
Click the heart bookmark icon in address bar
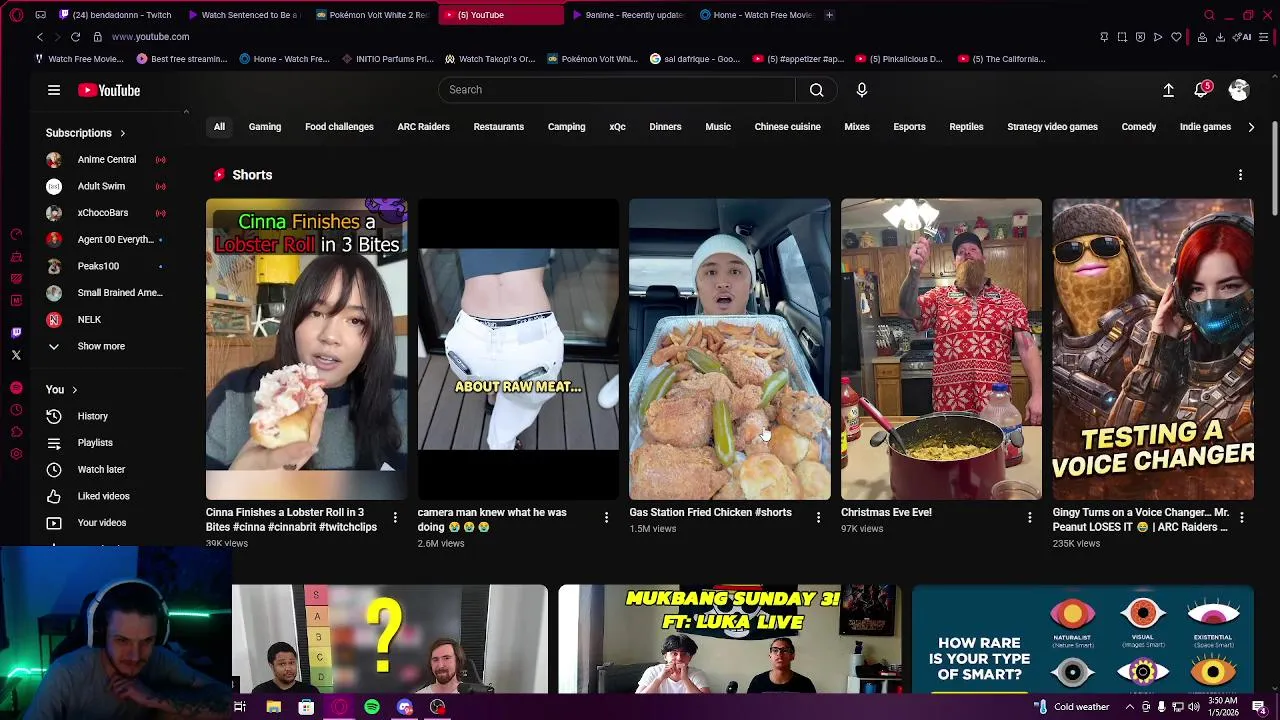[x=1176, y=37]
